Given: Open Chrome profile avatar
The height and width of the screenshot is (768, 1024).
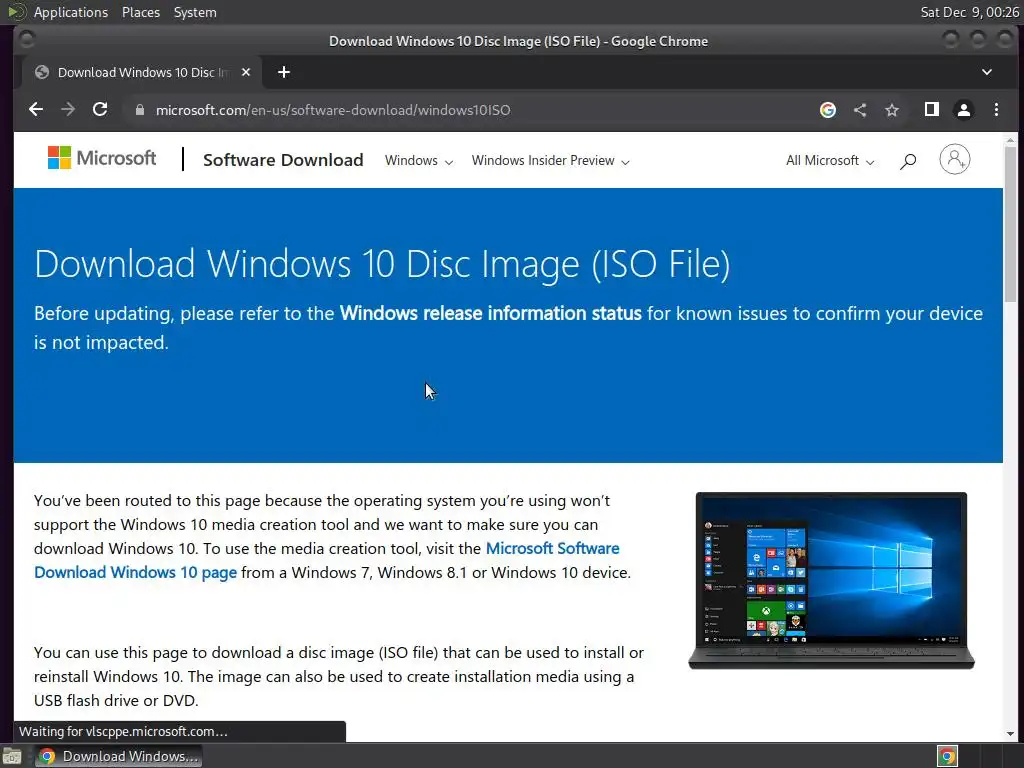Looking at the screenshot, I should (964, 110).
